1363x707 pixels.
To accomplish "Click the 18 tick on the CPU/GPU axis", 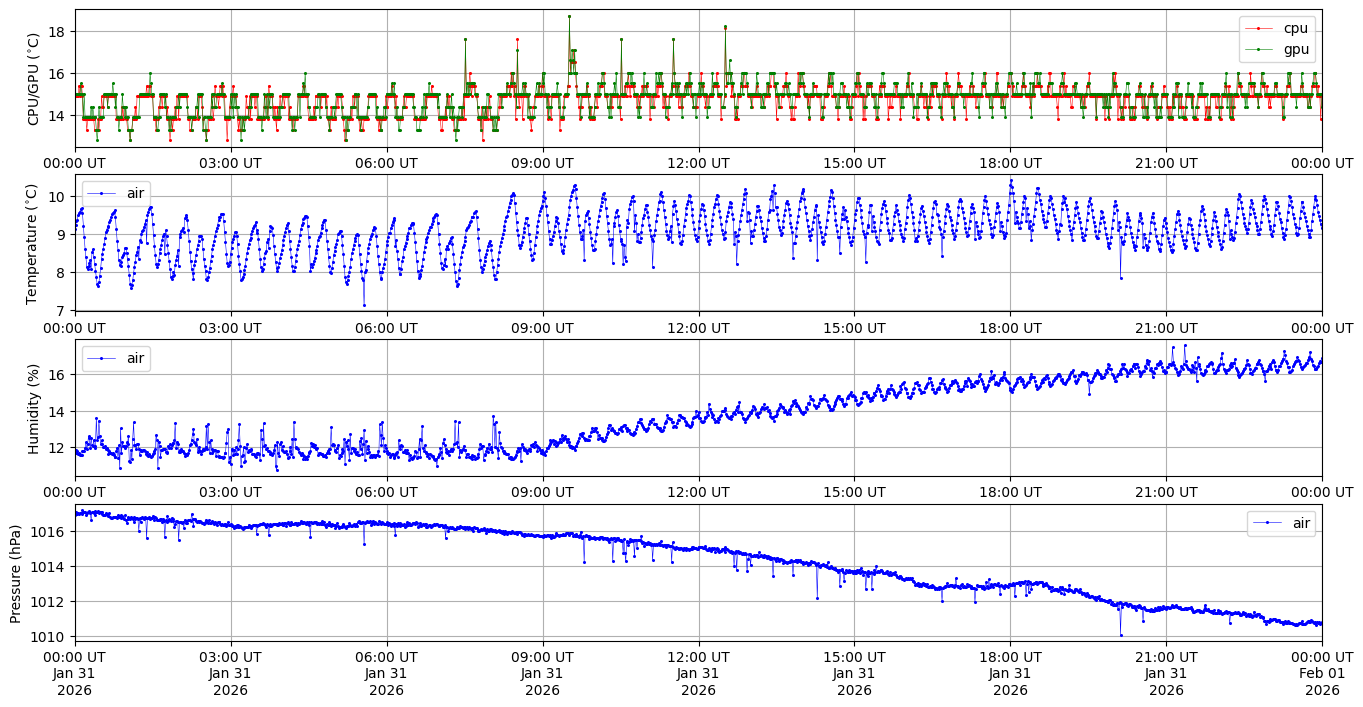I will click(x=56, y=32).
